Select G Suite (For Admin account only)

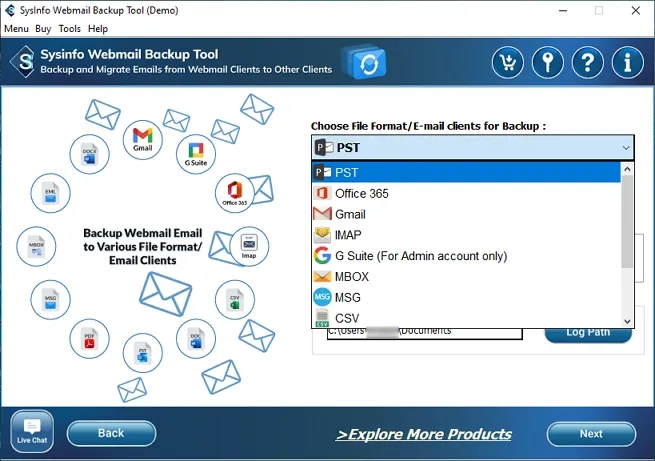click(466, 256)
